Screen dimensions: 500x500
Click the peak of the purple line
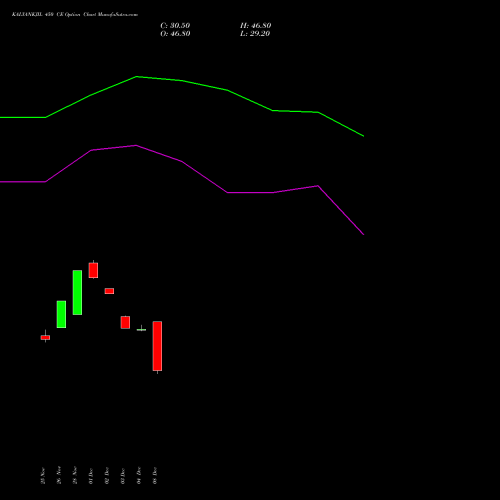point(136,145)
